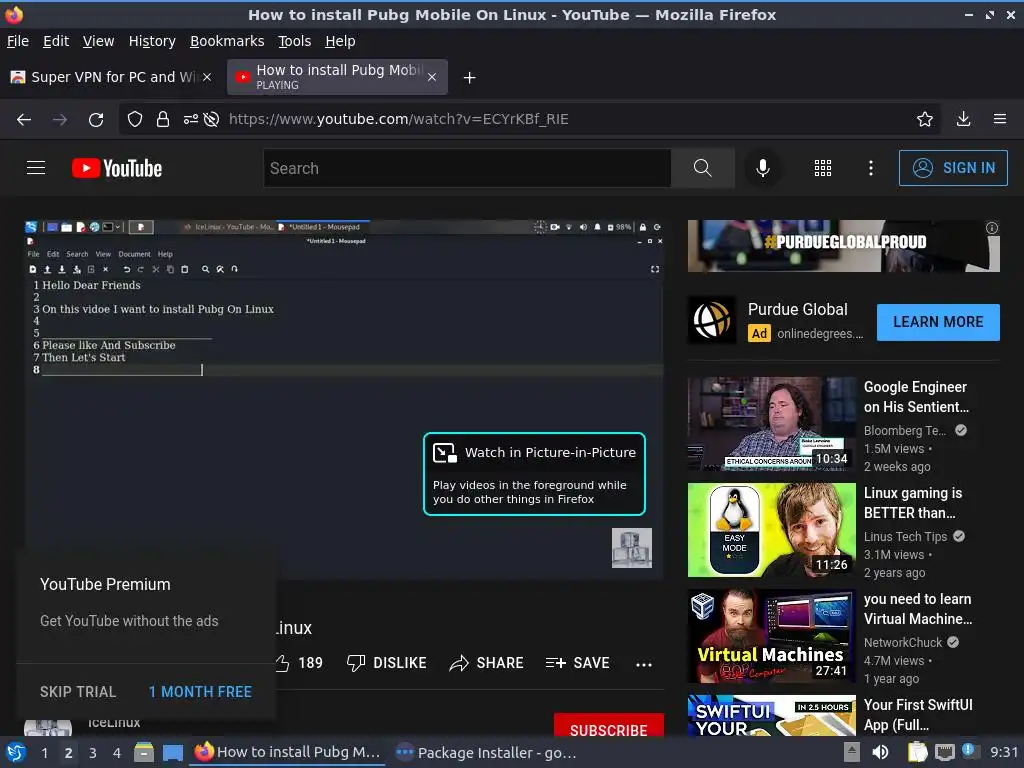Show desktop via blue taskbar icon
Screen dimensions: 1024x768
tap(172, 752)
